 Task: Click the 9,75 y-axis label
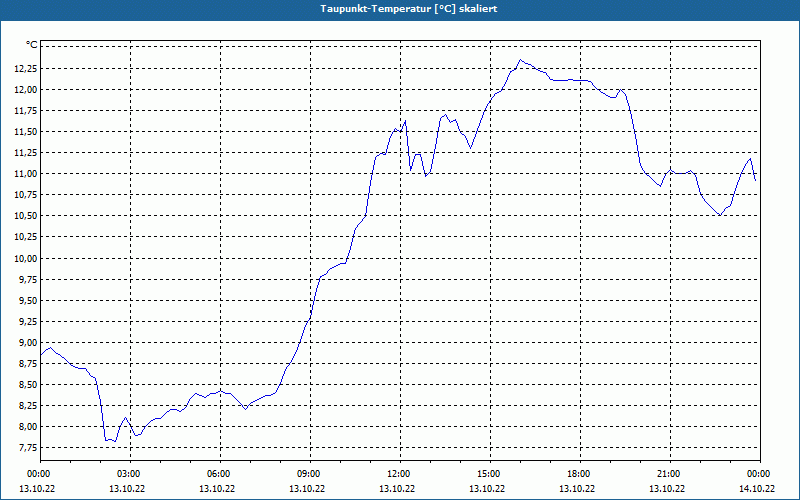(x=28, y=280)
